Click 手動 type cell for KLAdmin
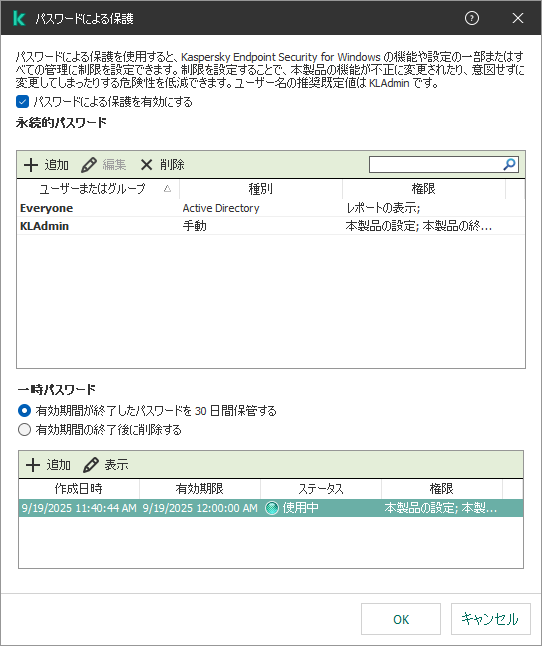Image resolution: width=542 pixels, height=646 pixels. 194,226
